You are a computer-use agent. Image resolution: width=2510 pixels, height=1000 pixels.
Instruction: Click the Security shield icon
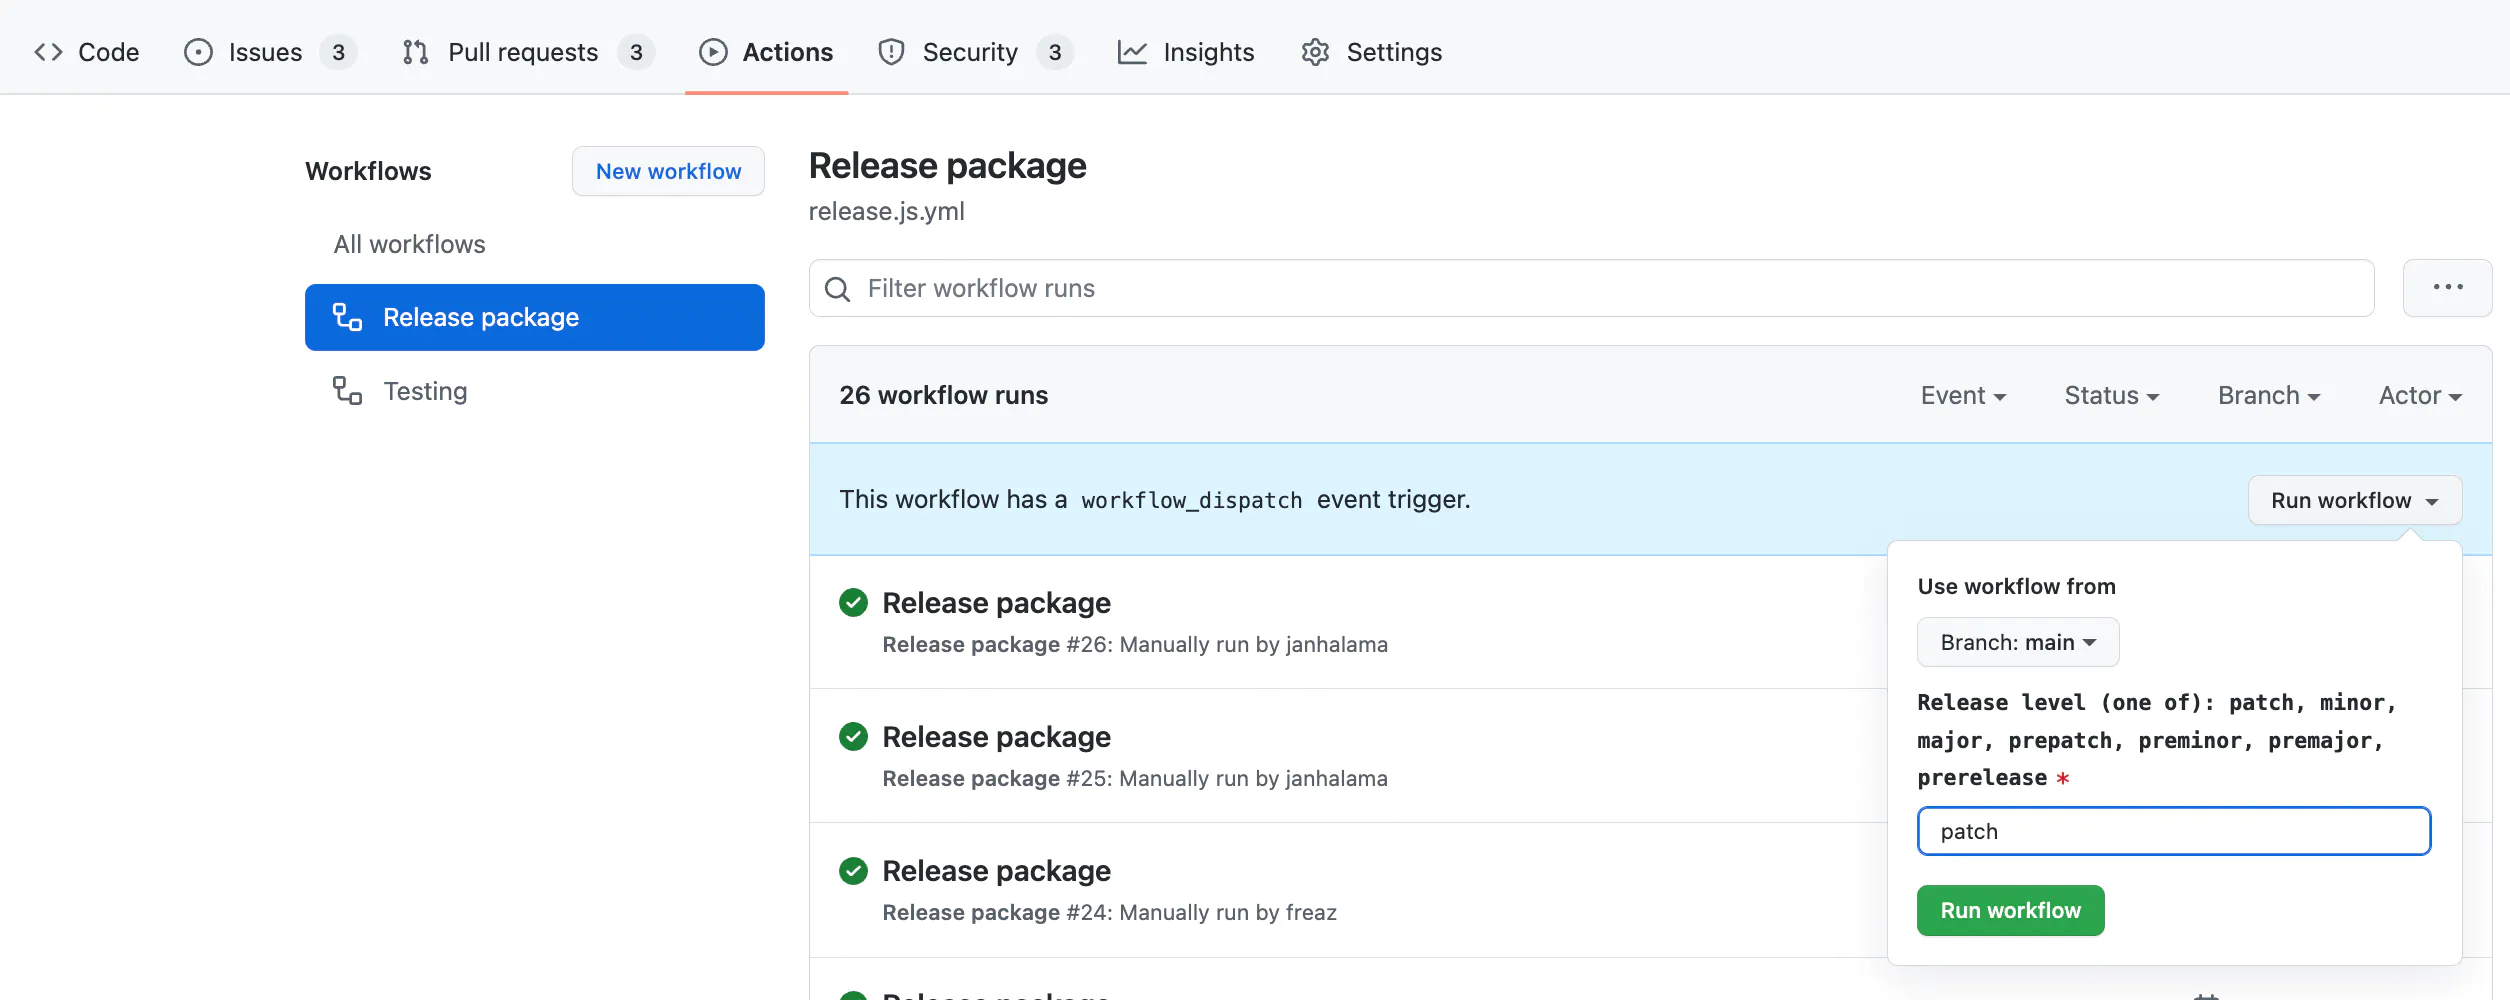(891, 52)
